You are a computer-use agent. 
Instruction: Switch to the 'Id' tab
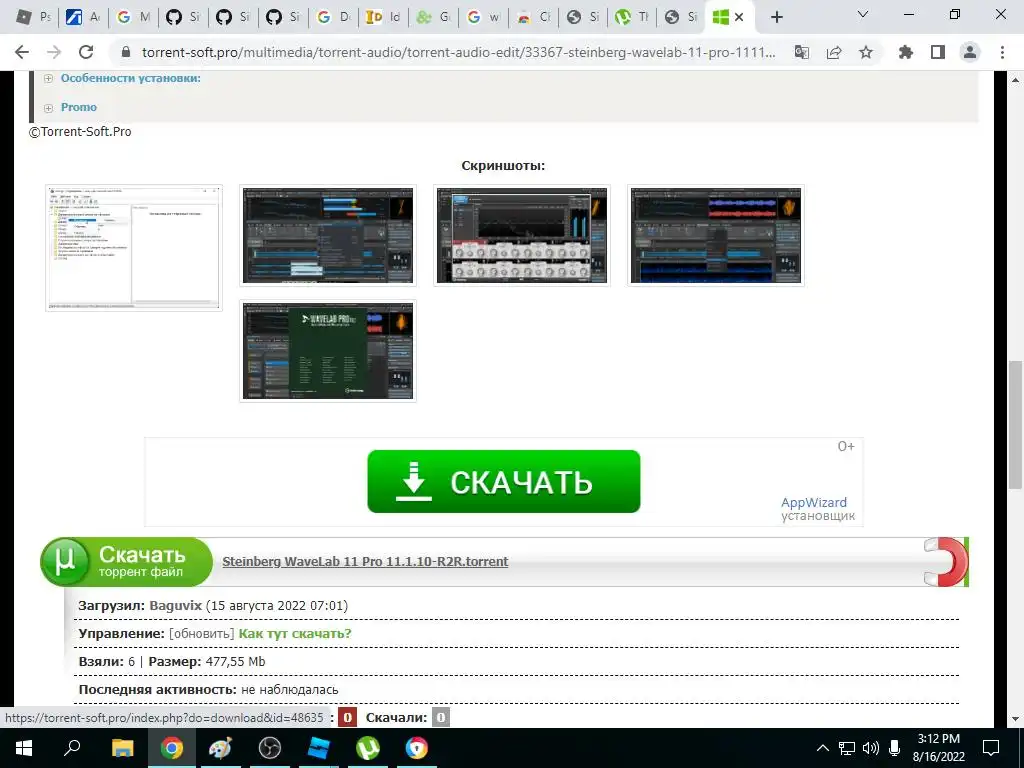[383, 18]
